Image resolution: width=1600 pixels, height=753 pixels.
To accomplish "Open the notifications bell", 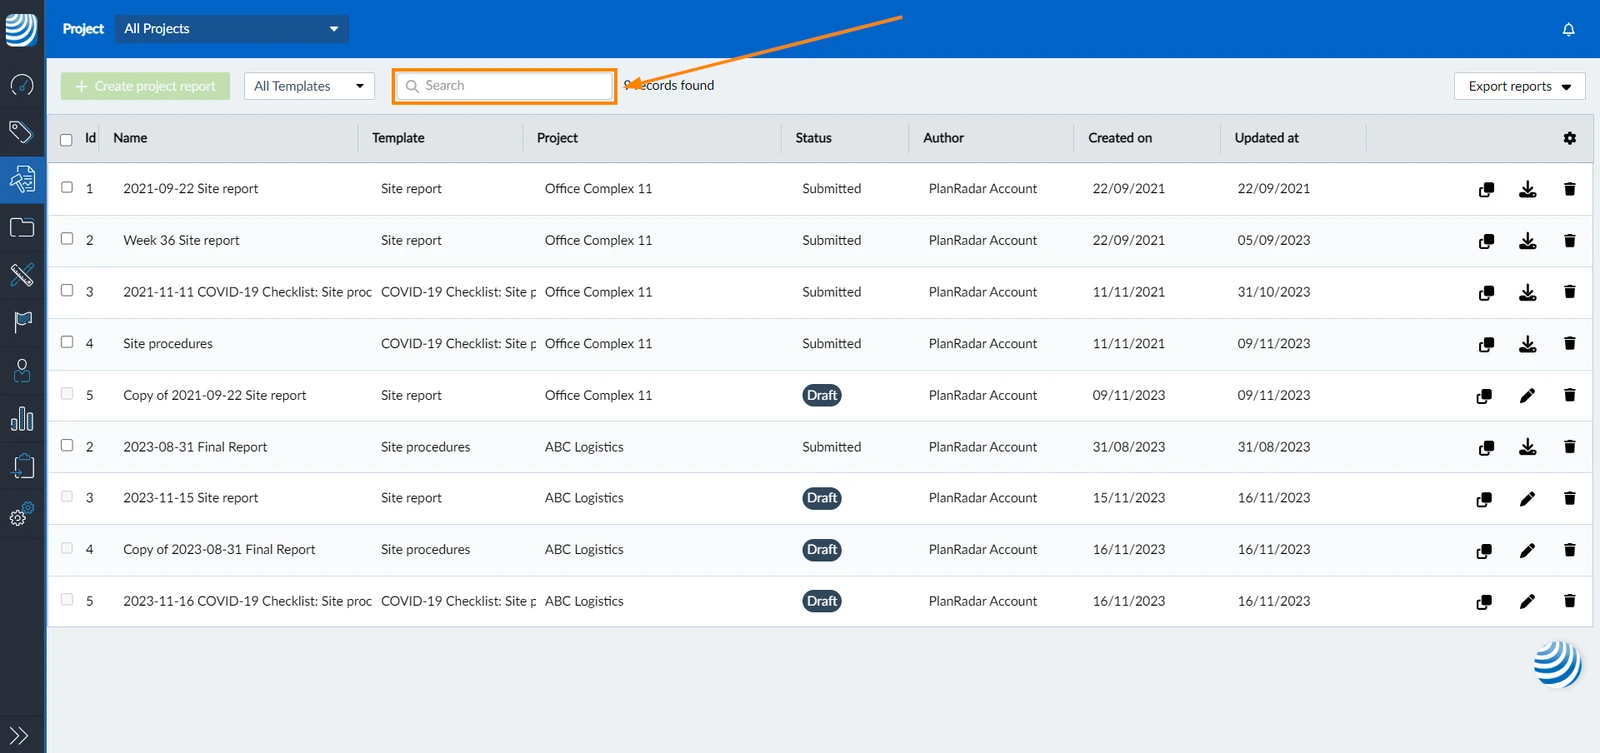I will tap(1568, 29).
